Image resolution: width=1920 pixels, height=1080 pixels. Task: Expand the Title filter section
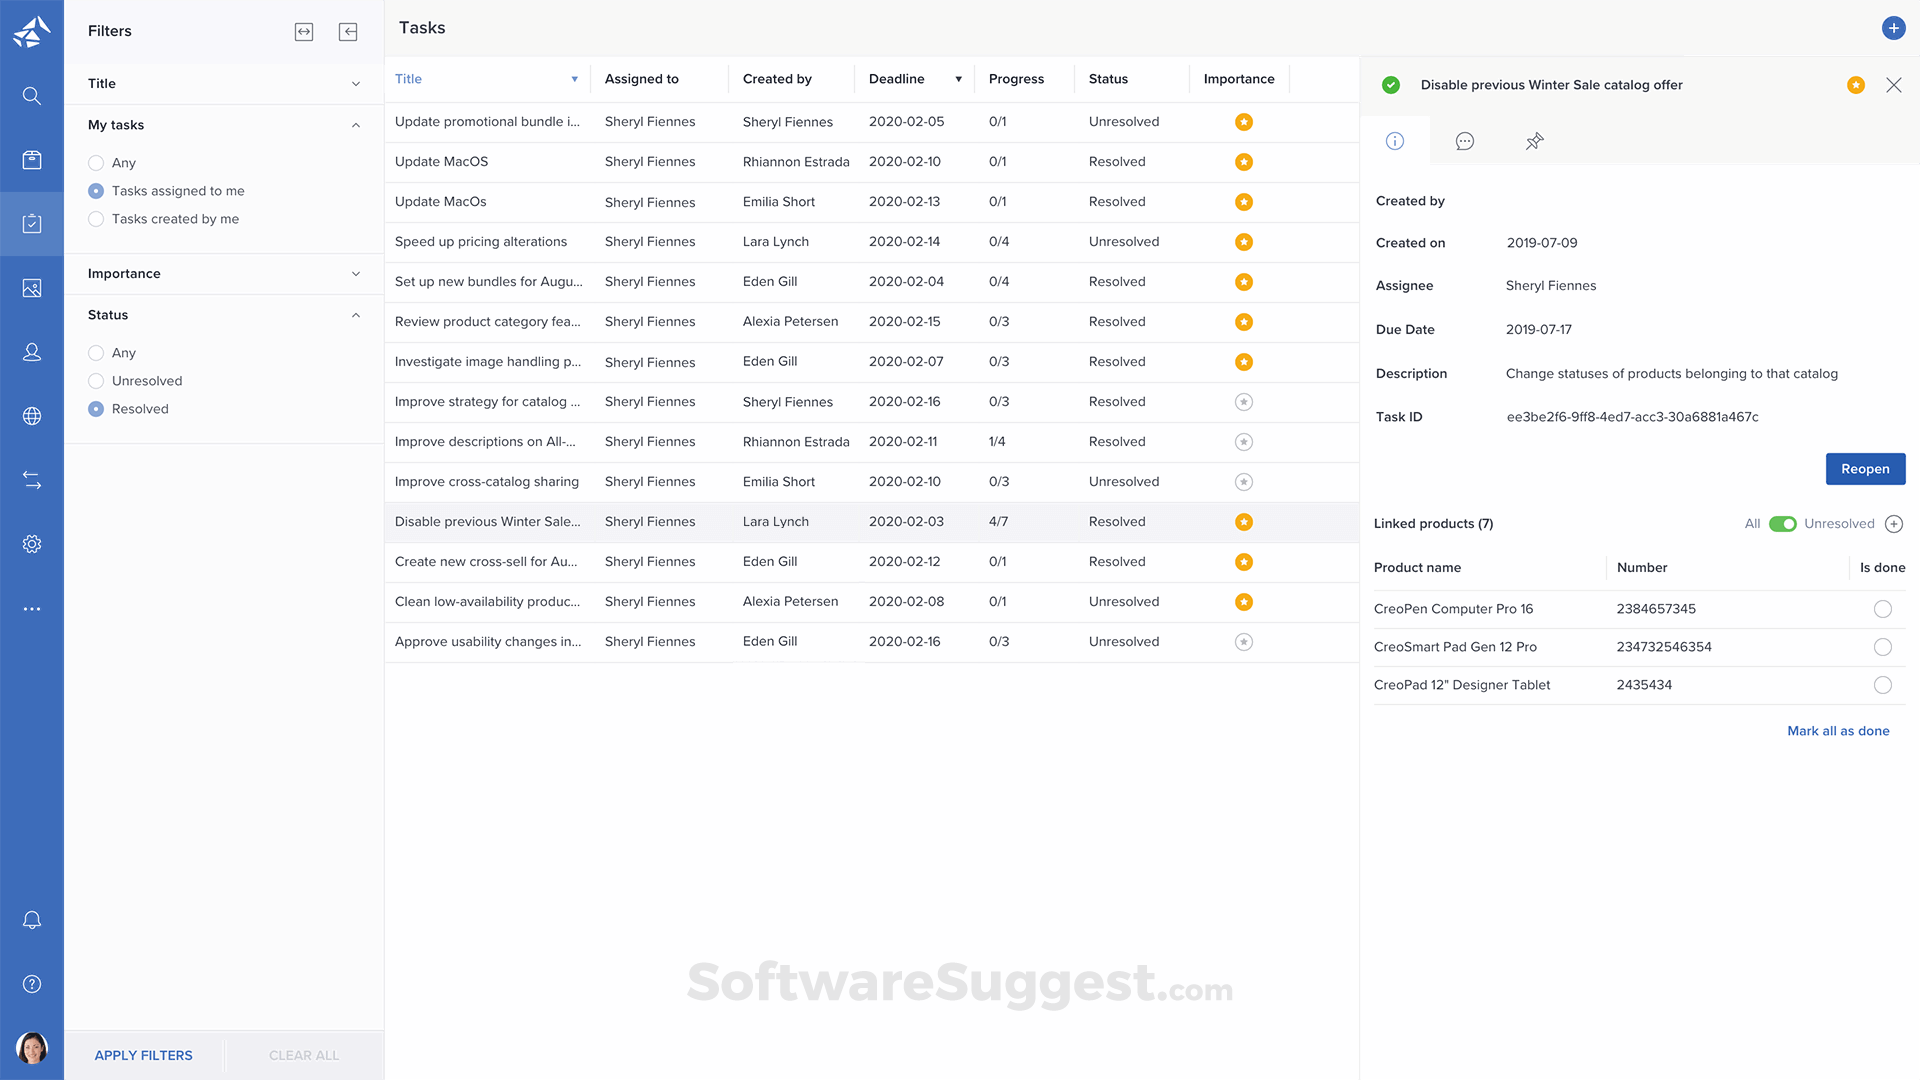click(x=355, y=84)
